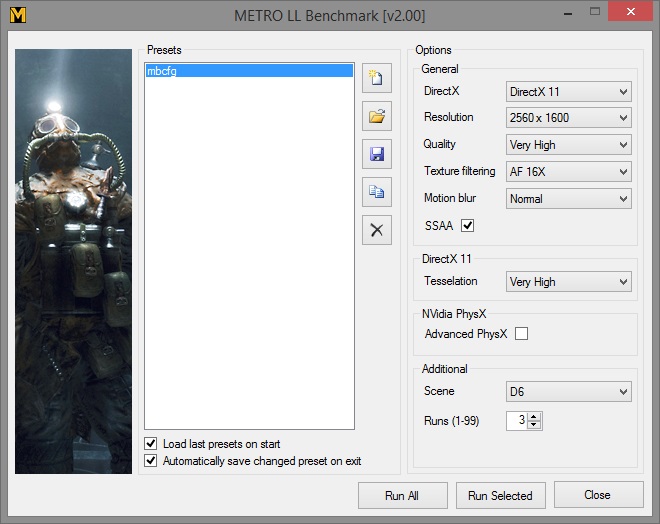Expand the Tesselation dropdown
Screen dimensions: 660x524
click(569, 282)
